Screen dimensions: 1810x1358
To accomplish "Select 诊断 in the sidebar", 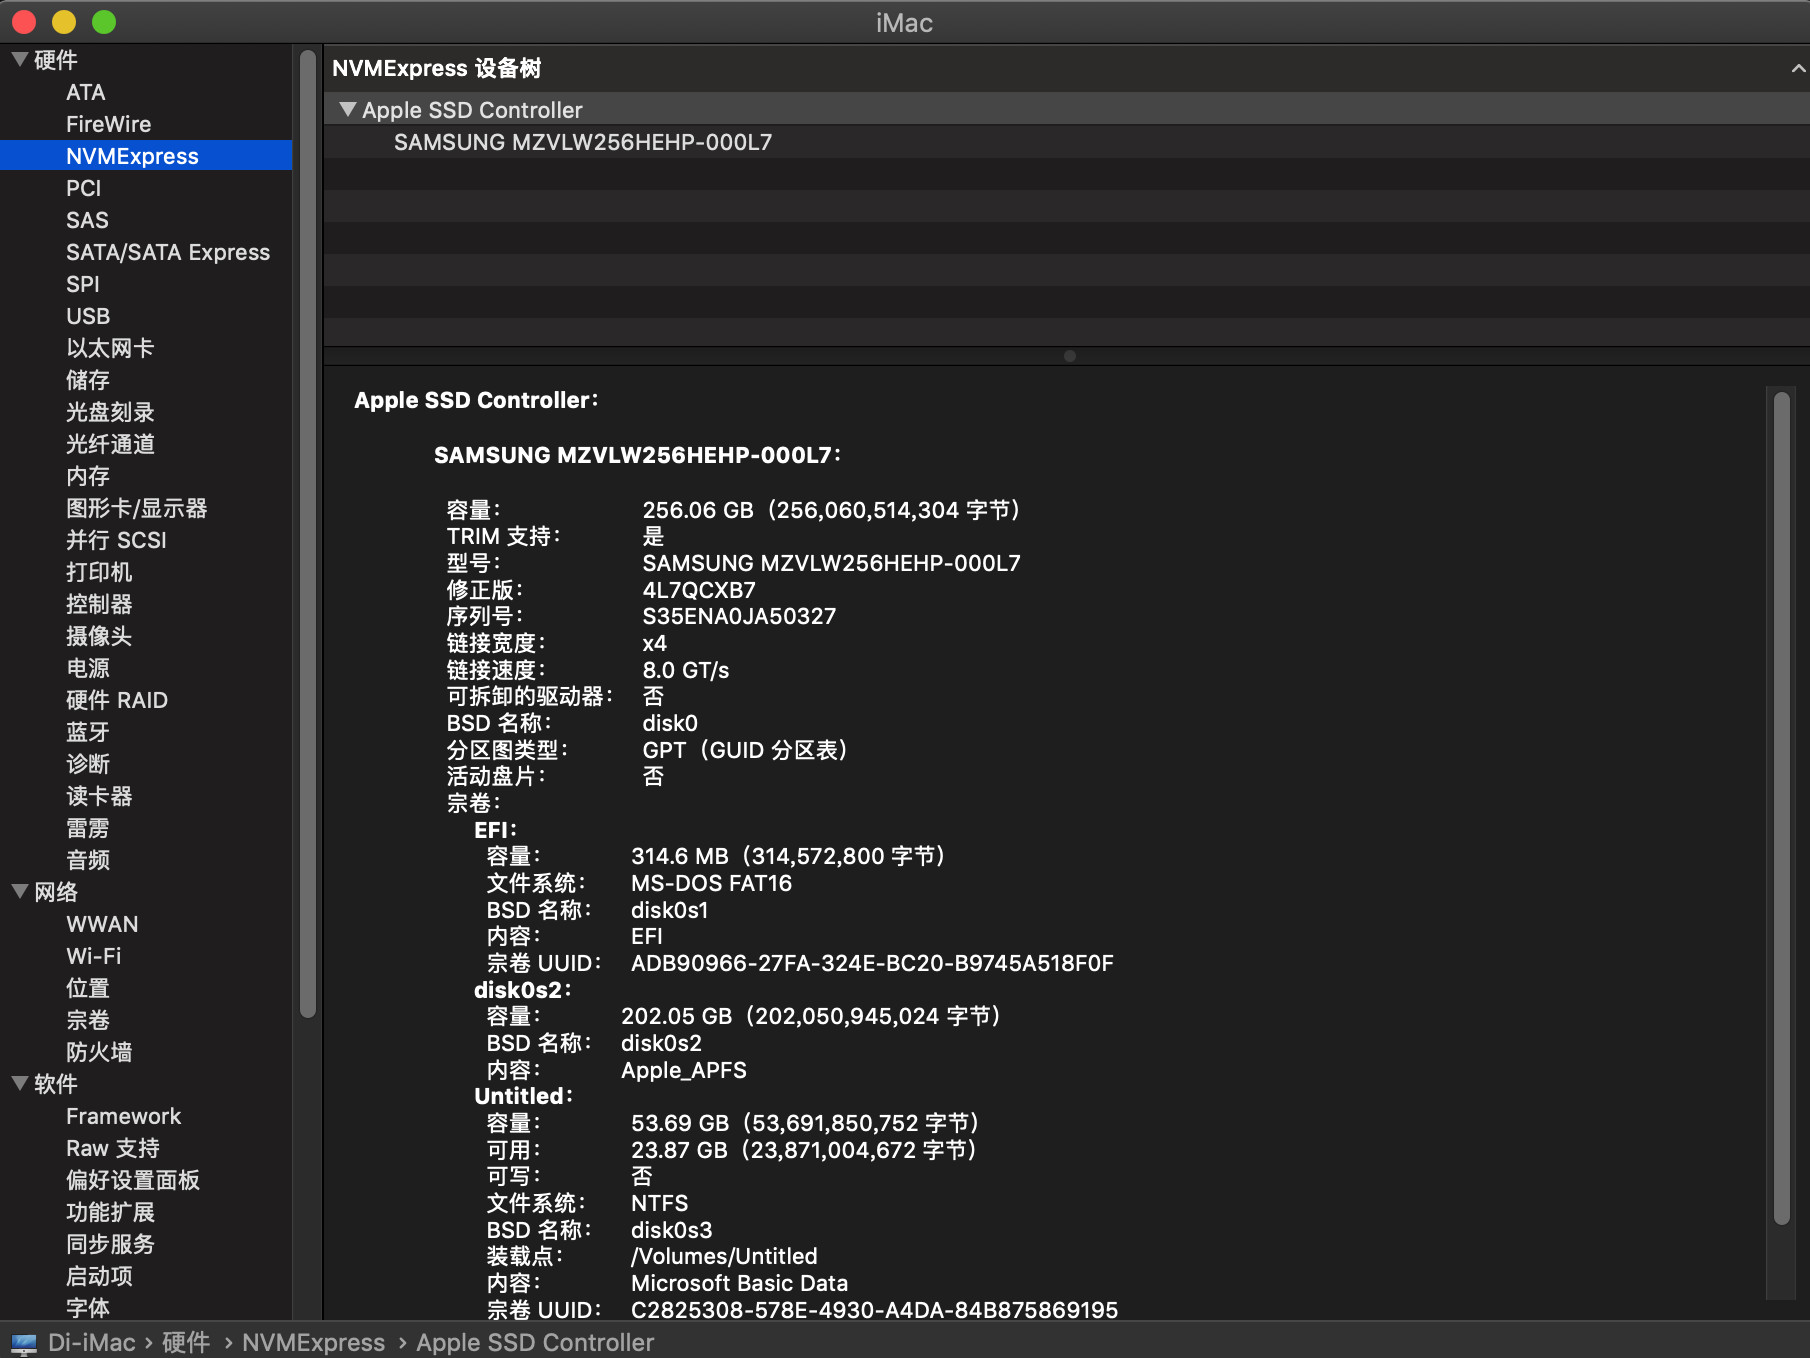I will (x=88, y=764).
